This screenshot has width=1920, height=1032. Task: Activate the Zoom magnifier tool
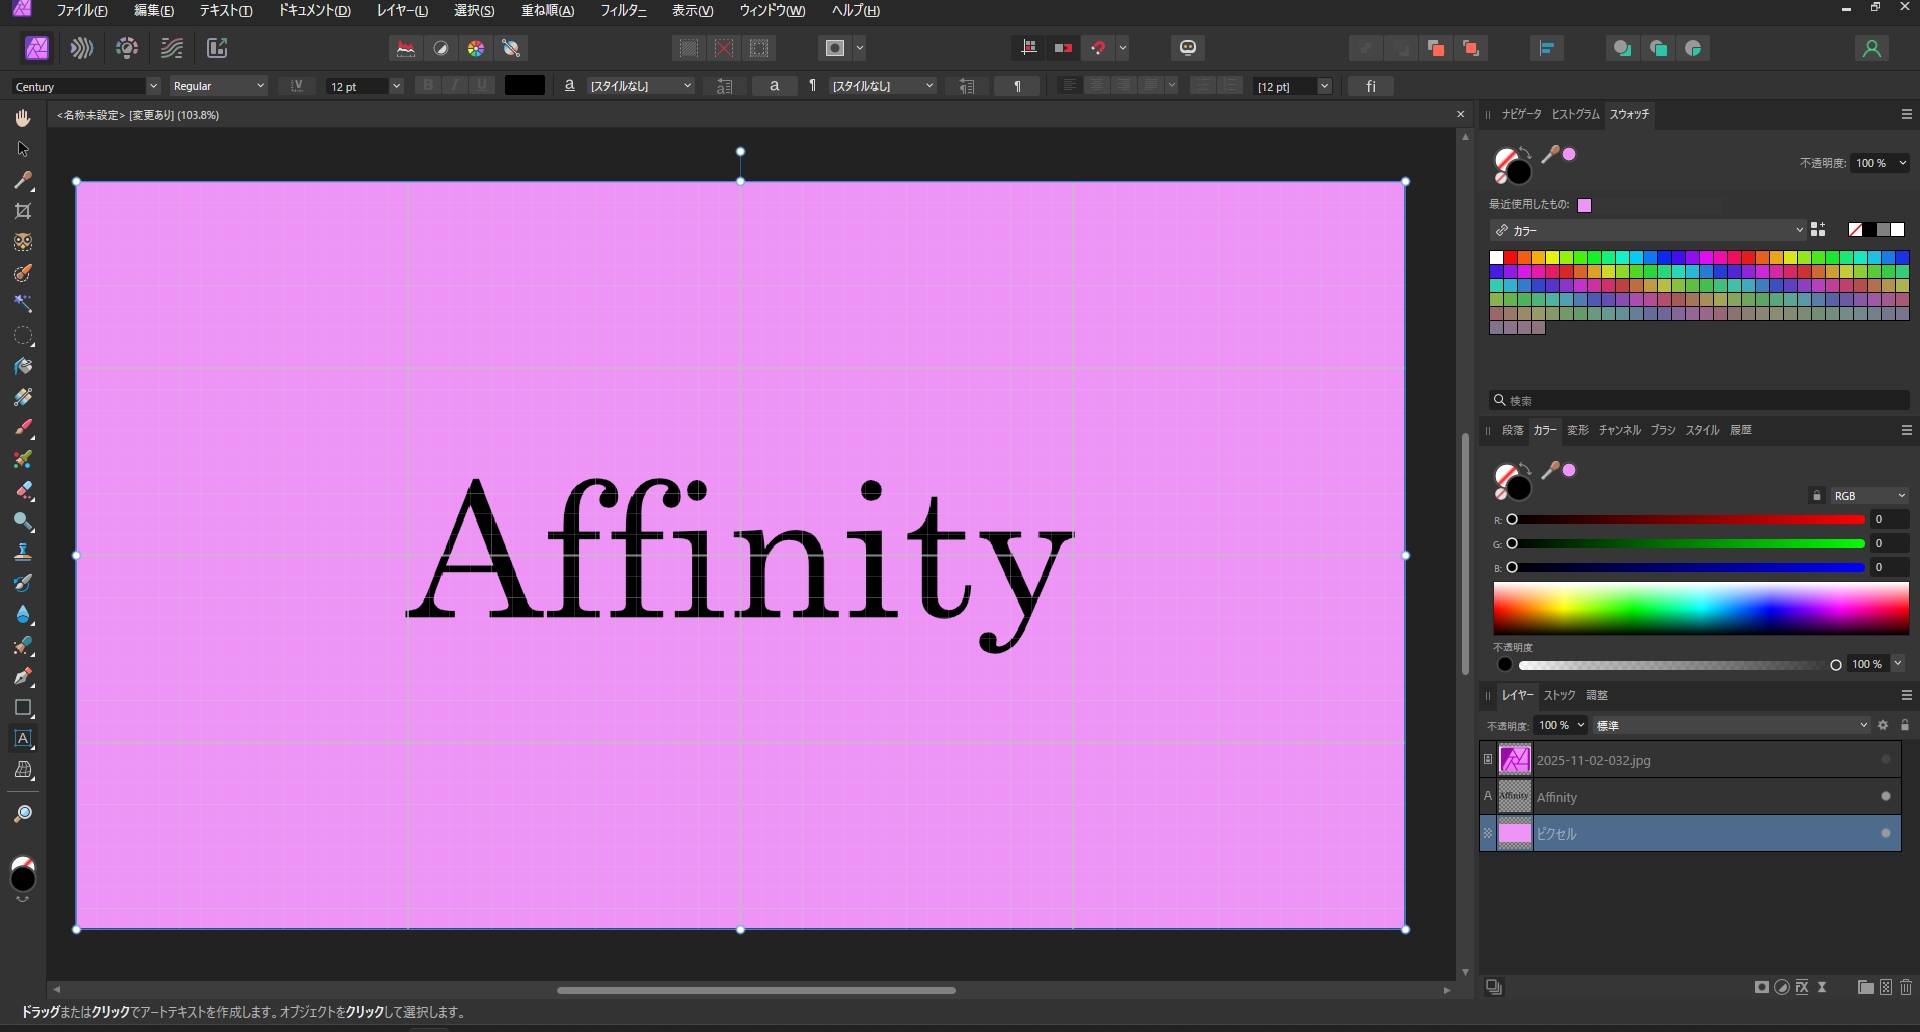tap(22, 814)
